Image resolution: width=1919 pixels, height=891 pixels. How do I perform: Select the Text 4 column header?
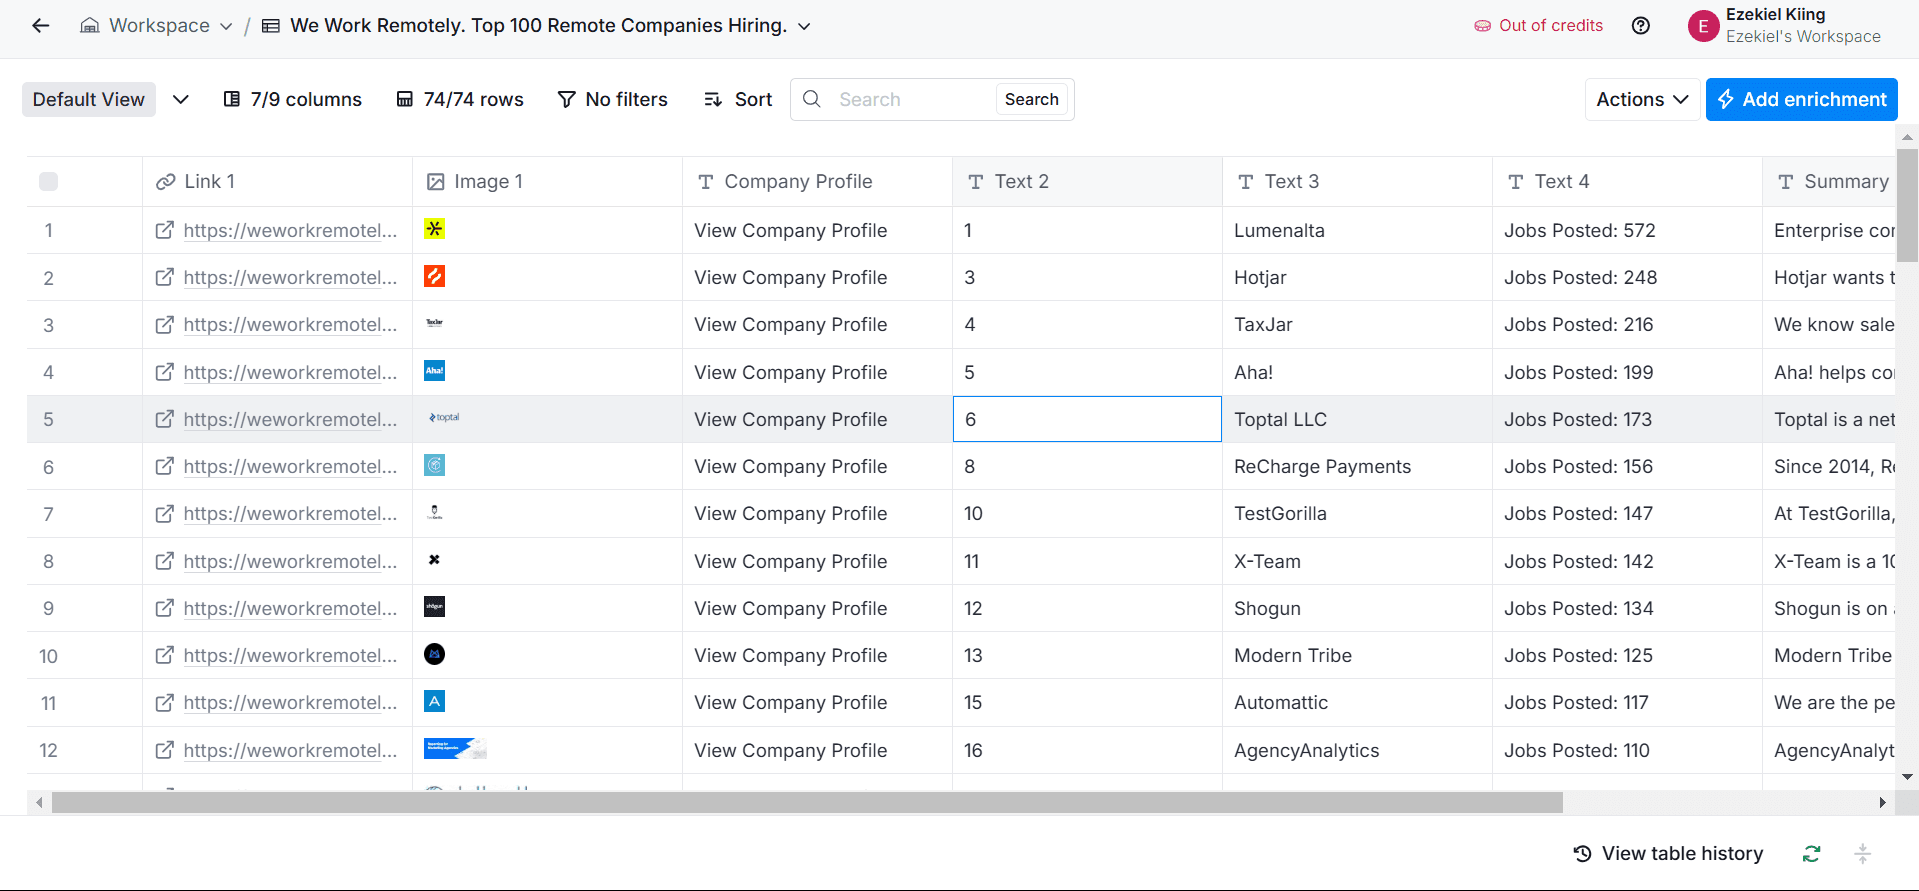[x=1627, y=181]
